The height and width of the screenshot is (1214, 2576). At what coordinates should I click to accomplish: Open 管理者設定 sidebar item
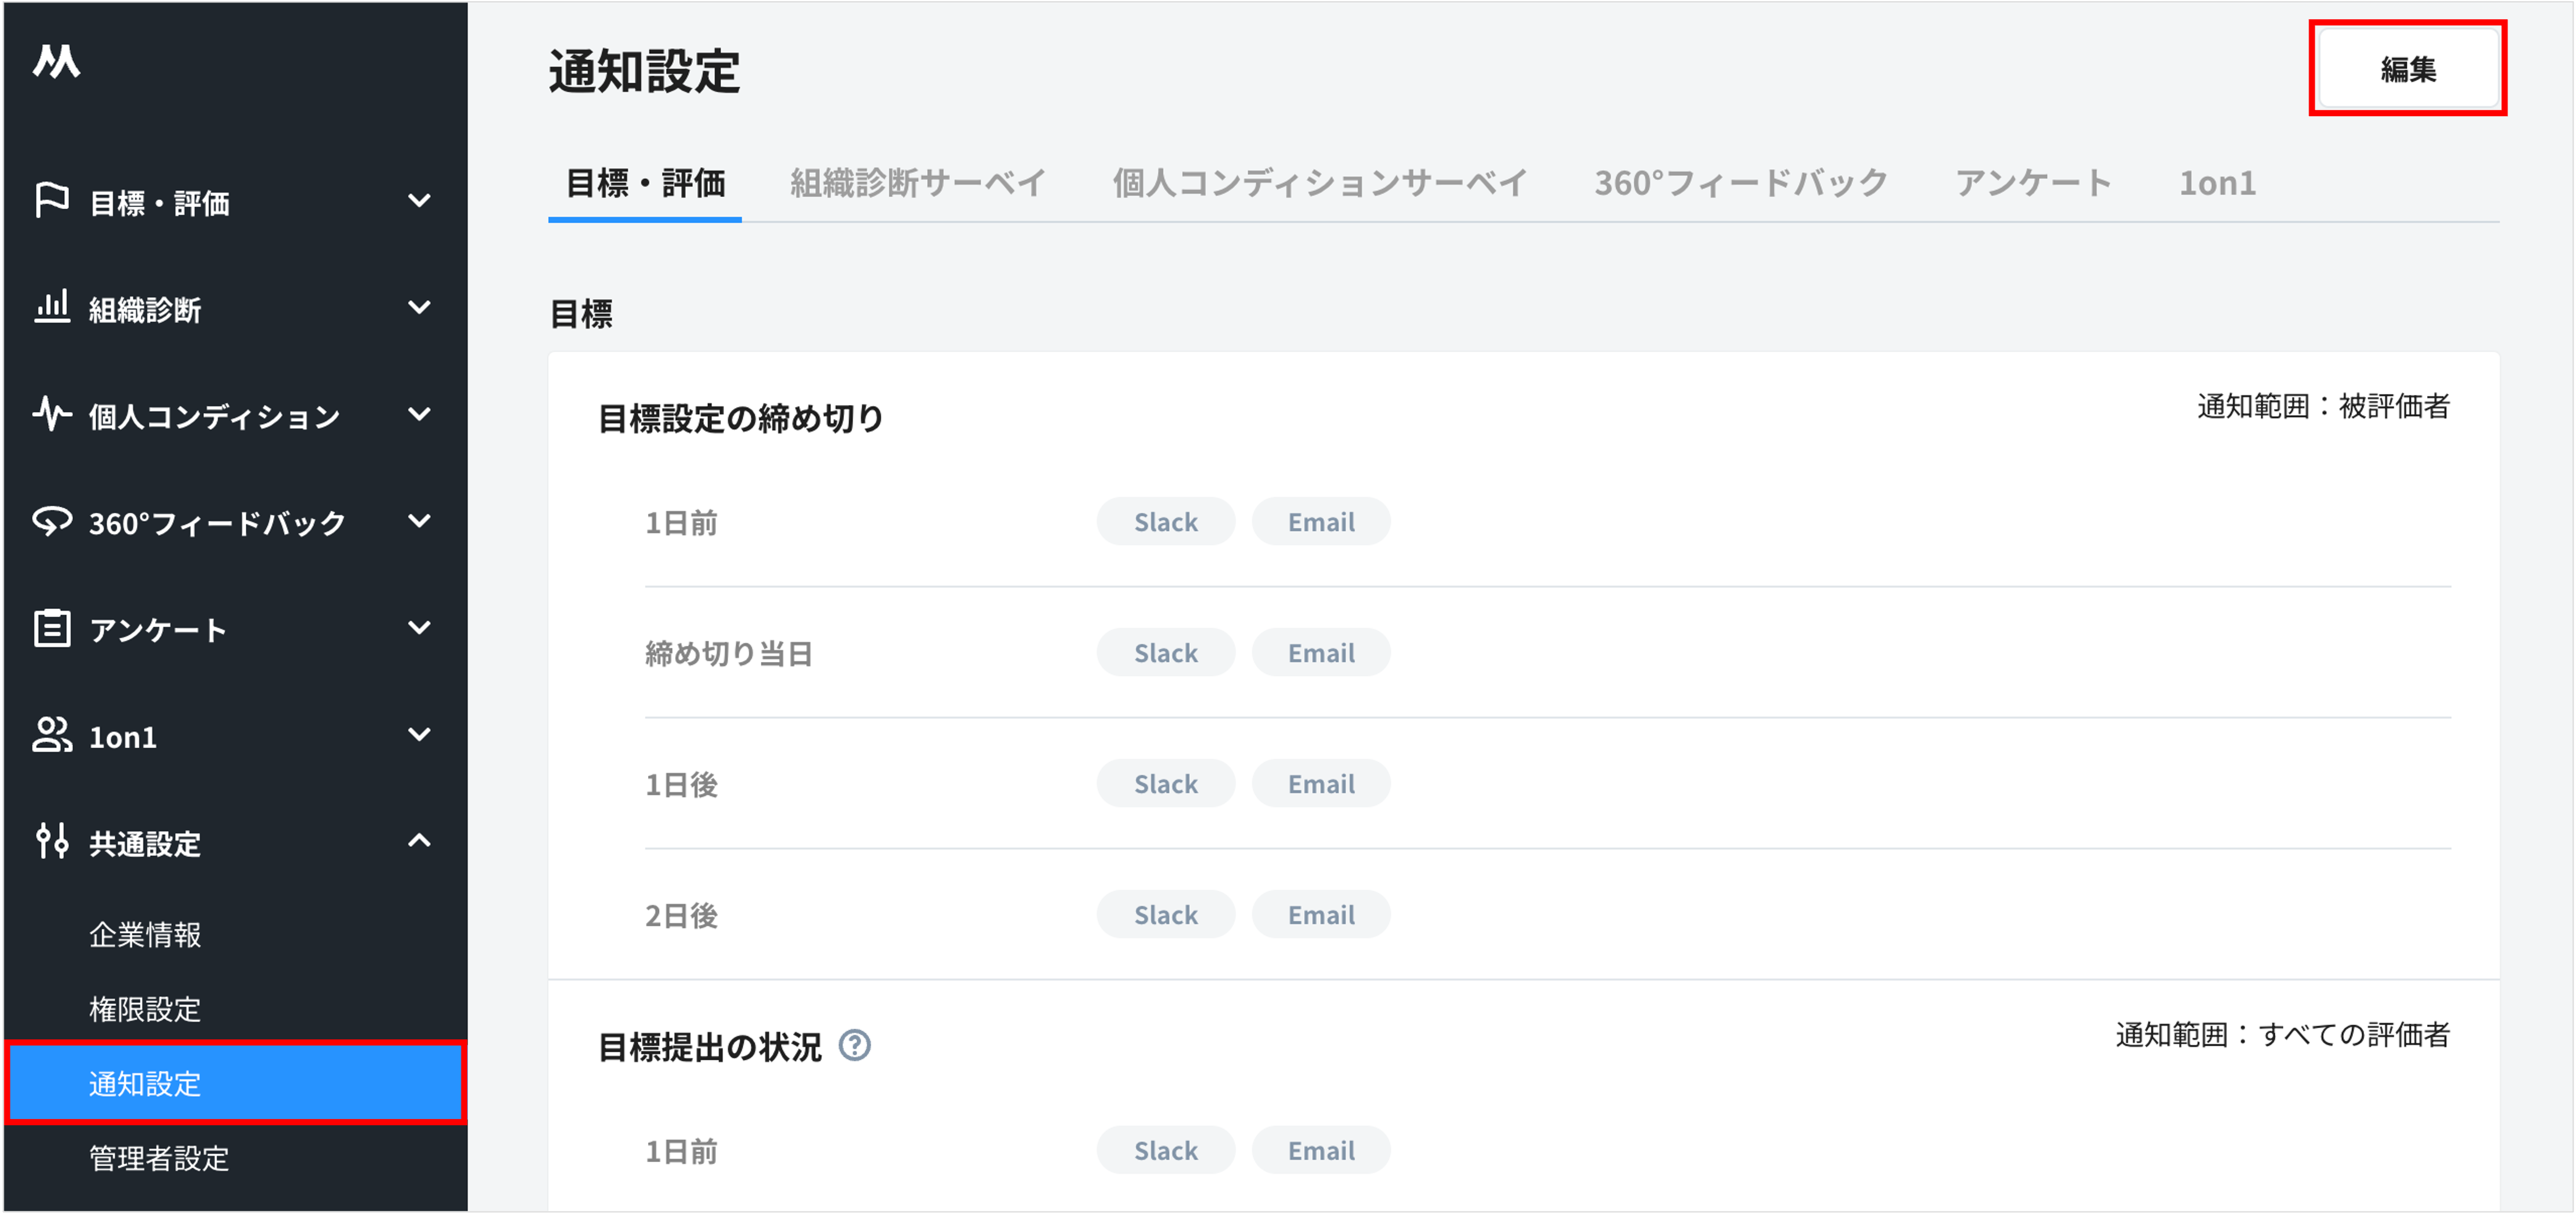pos(159,1158)
